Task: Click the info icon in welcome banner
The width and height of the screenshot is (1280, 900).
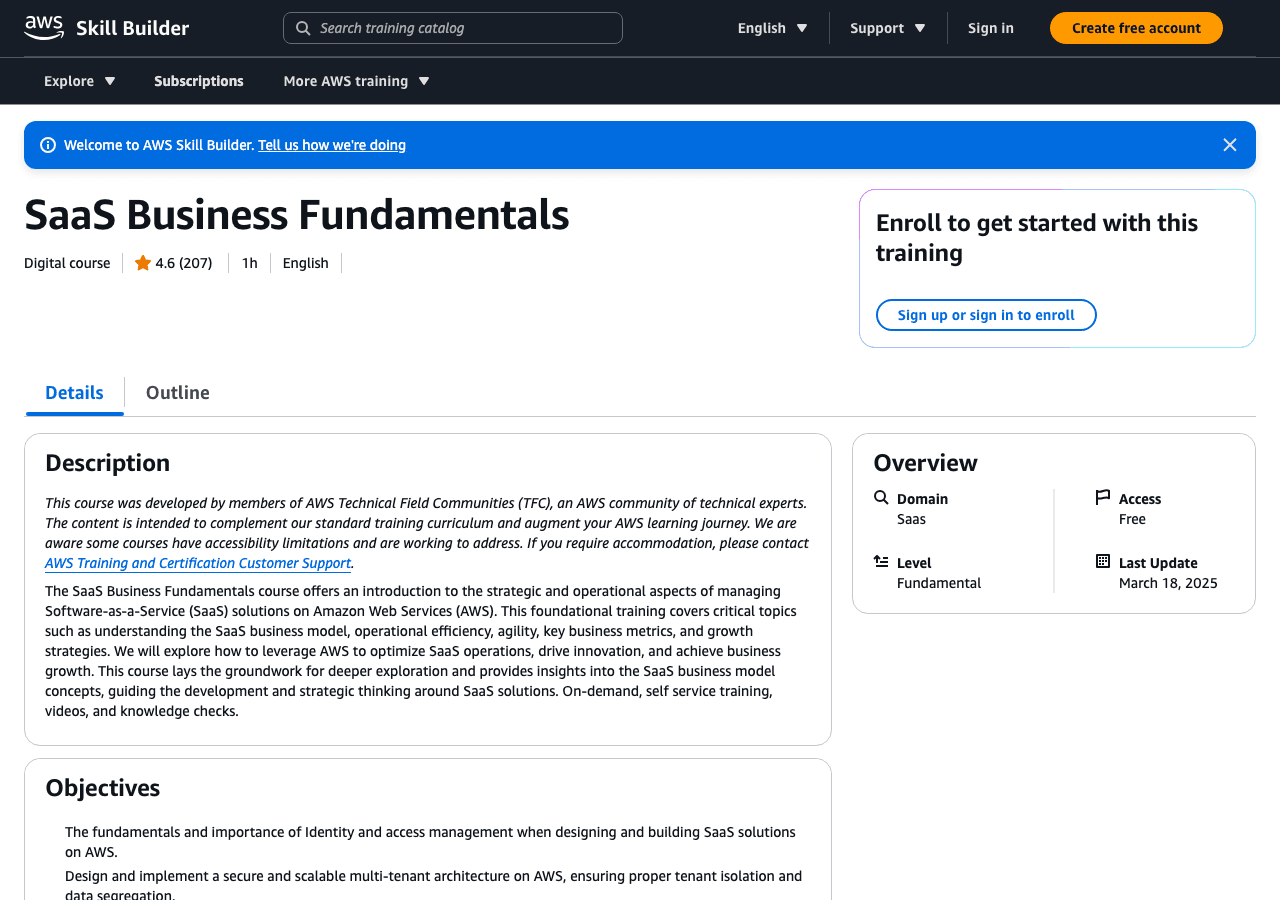Action: [x=48, y=145]
